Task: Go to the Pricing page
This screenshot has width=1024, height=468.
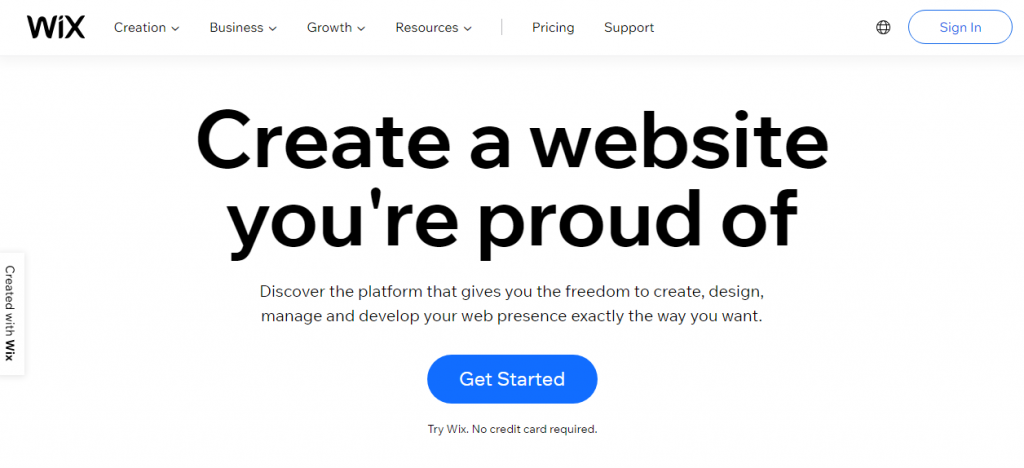Action: tap(553, 28)
